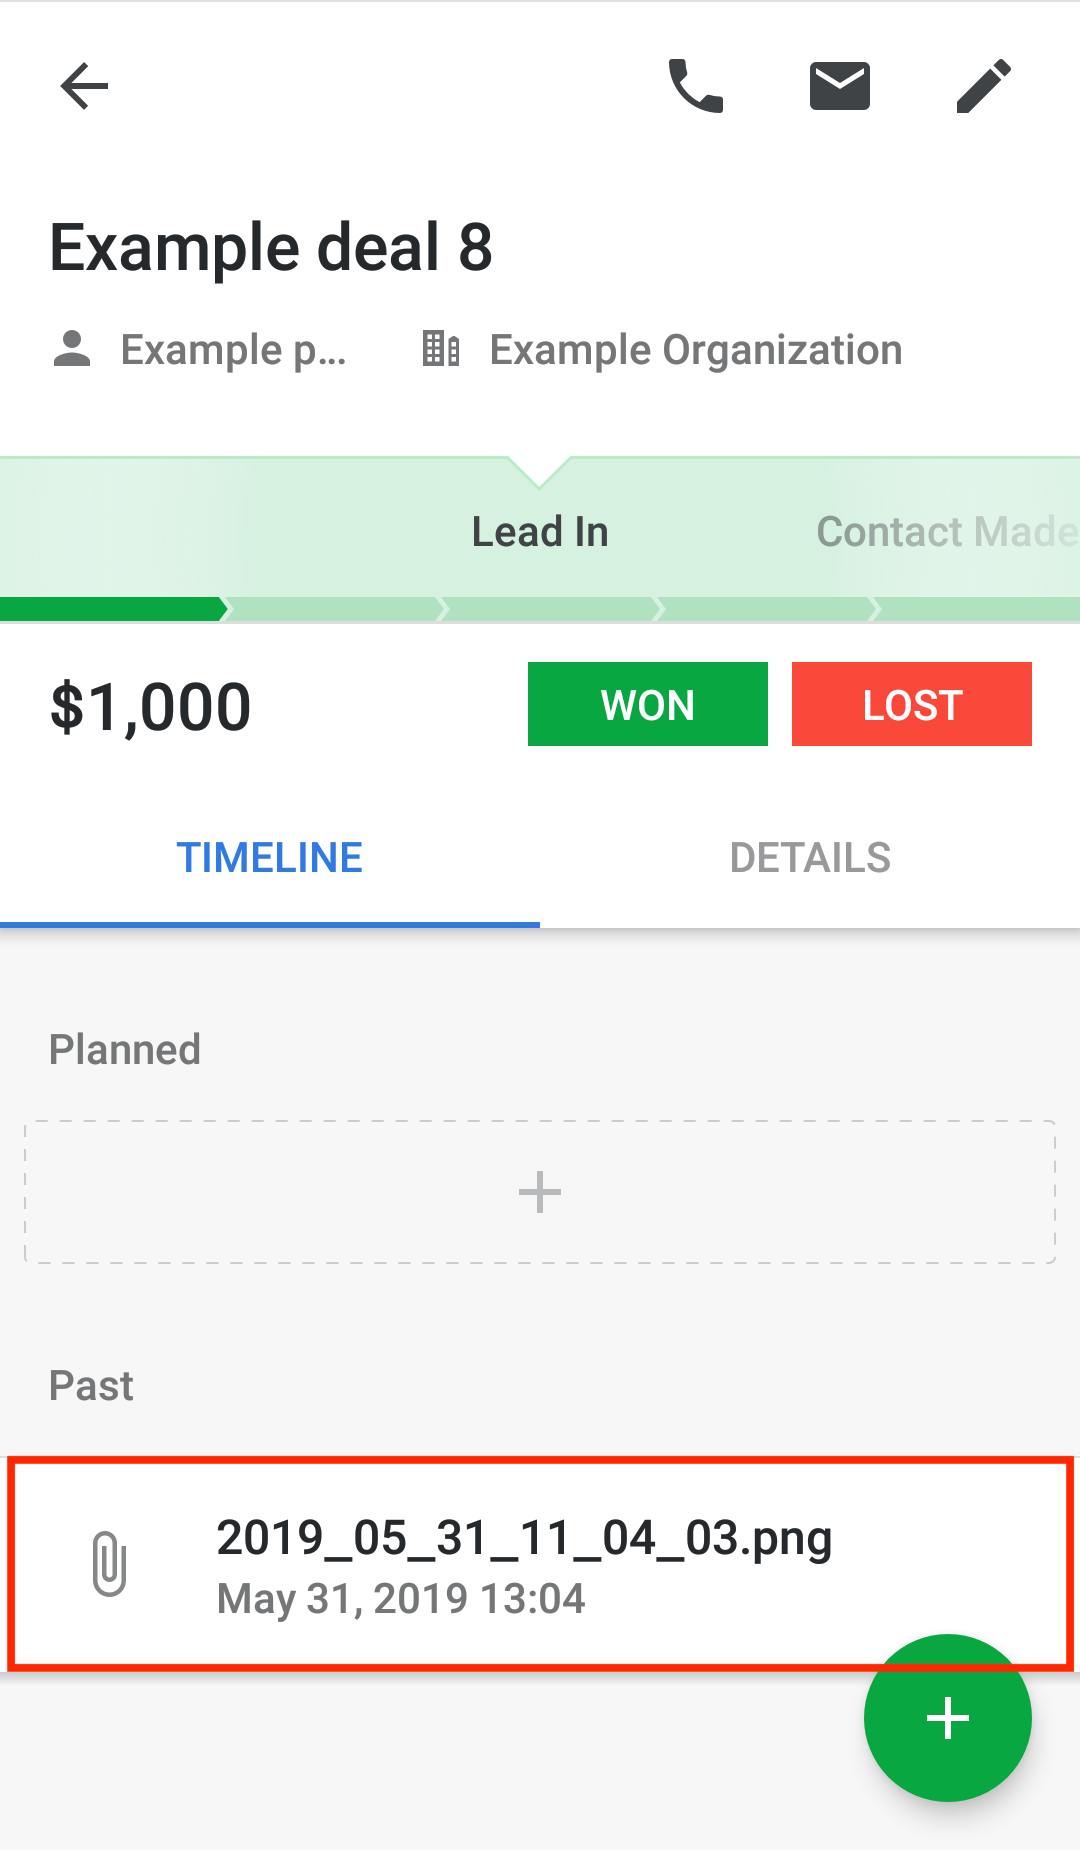Open the Example Organization link
1080x1850 pixels.
click(x=696, y=350)
